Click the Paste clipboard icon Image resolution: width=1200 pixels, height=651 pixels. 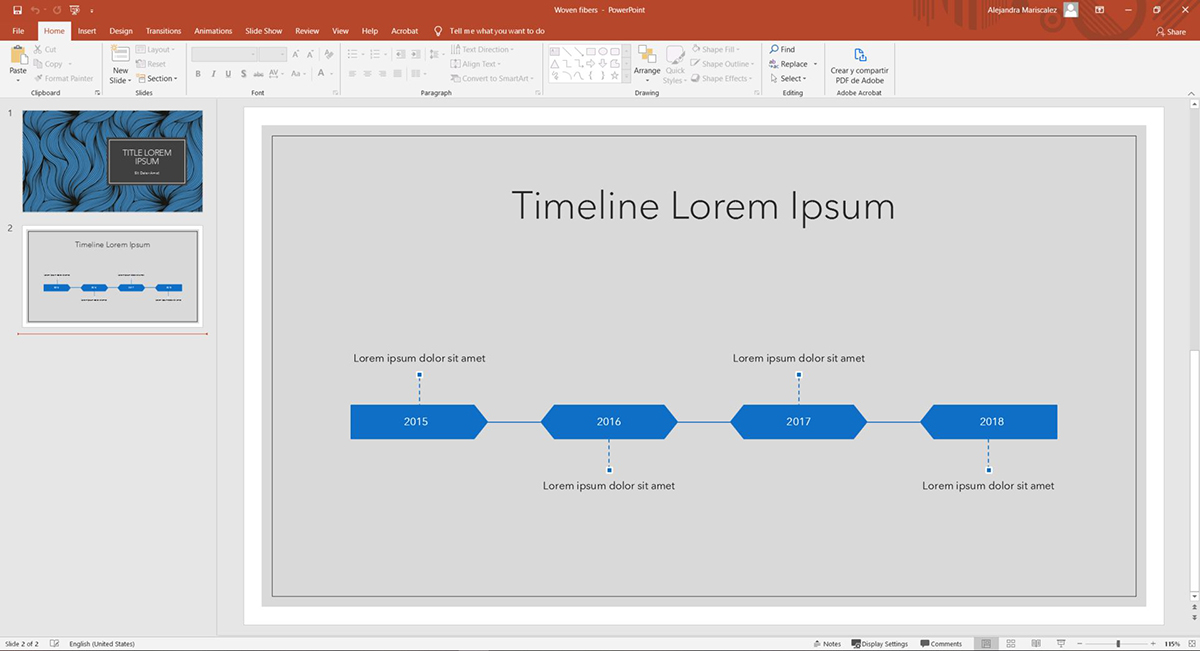tap(18, 56)
